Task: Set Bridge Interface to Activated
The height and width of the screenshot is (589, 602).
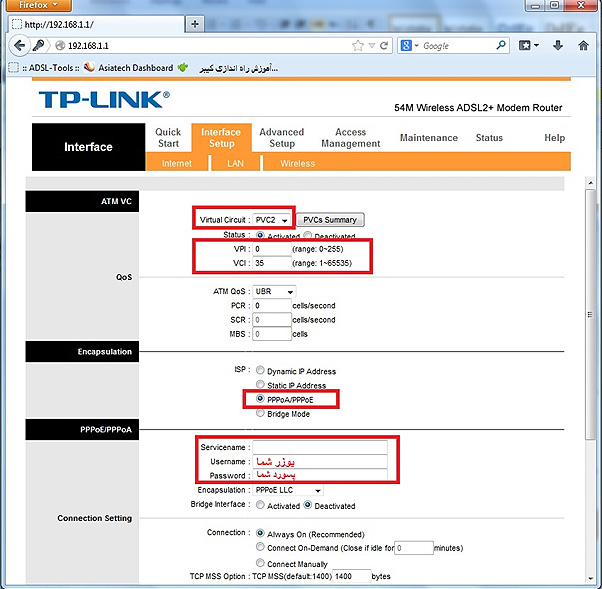Action: click(260, 505)
